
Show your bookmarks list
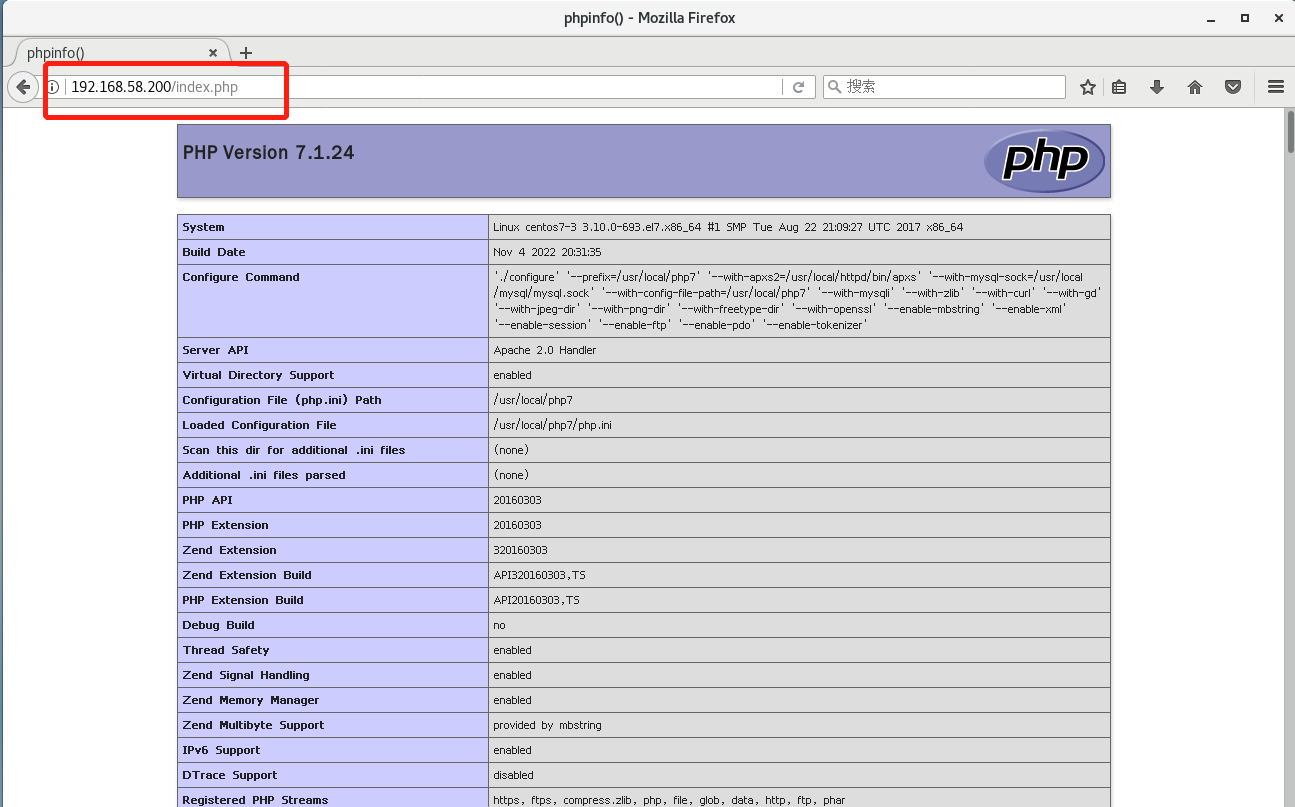pos(1119,87)
